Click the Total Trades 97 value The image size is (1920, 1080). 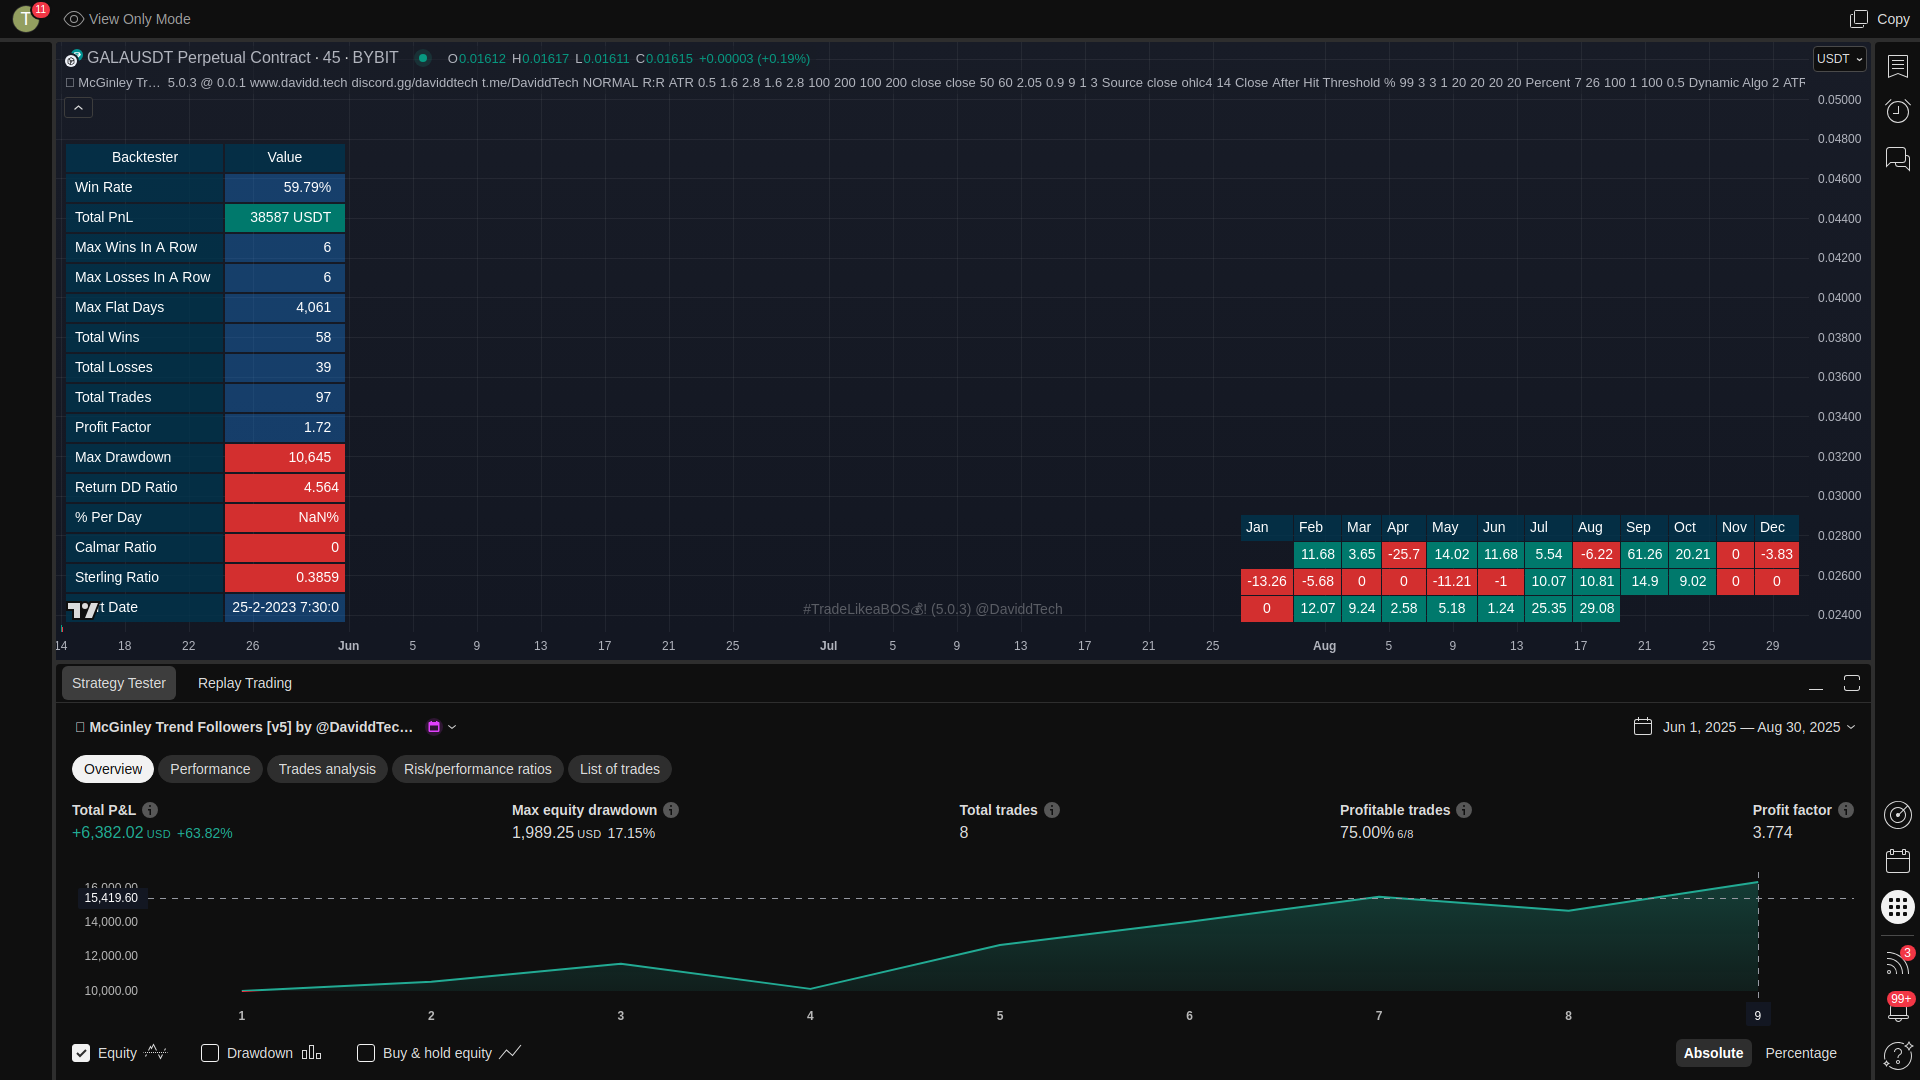click(x=285, y=397)
